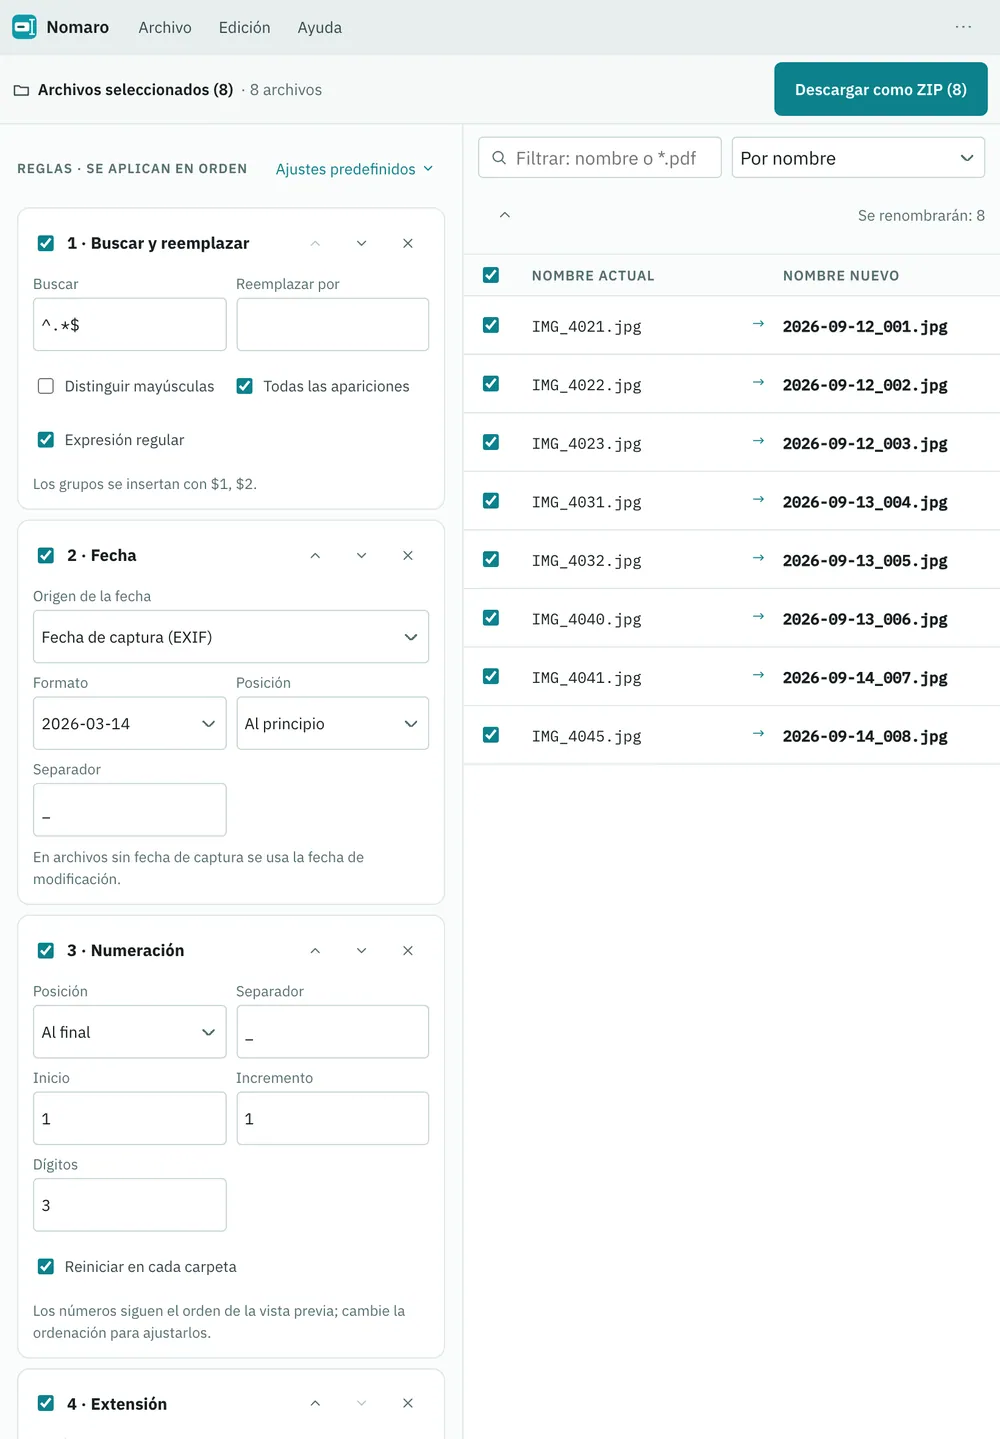This screenshot has height=1439, width=1000.
Task: Open the three-dots overflow menu
Action: tap(963, 27)
